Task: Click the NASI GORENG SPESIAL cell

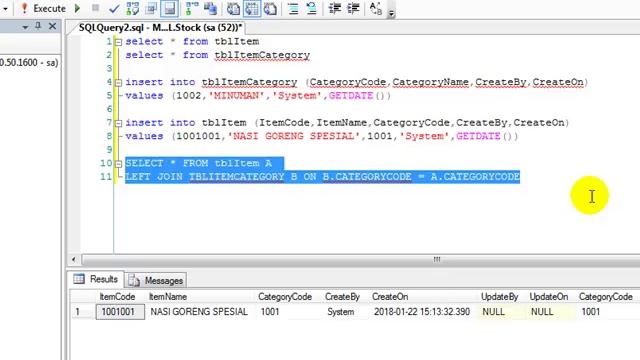Action: pyautogui.click(x=200, y=312)
